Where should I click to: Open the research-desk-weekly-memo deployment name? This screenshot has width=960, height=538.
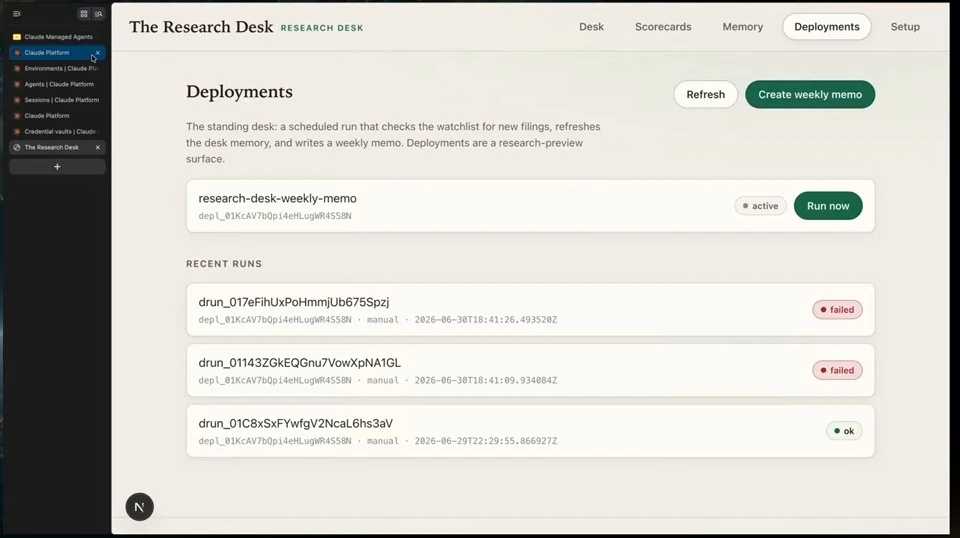[x=277, y=198]
